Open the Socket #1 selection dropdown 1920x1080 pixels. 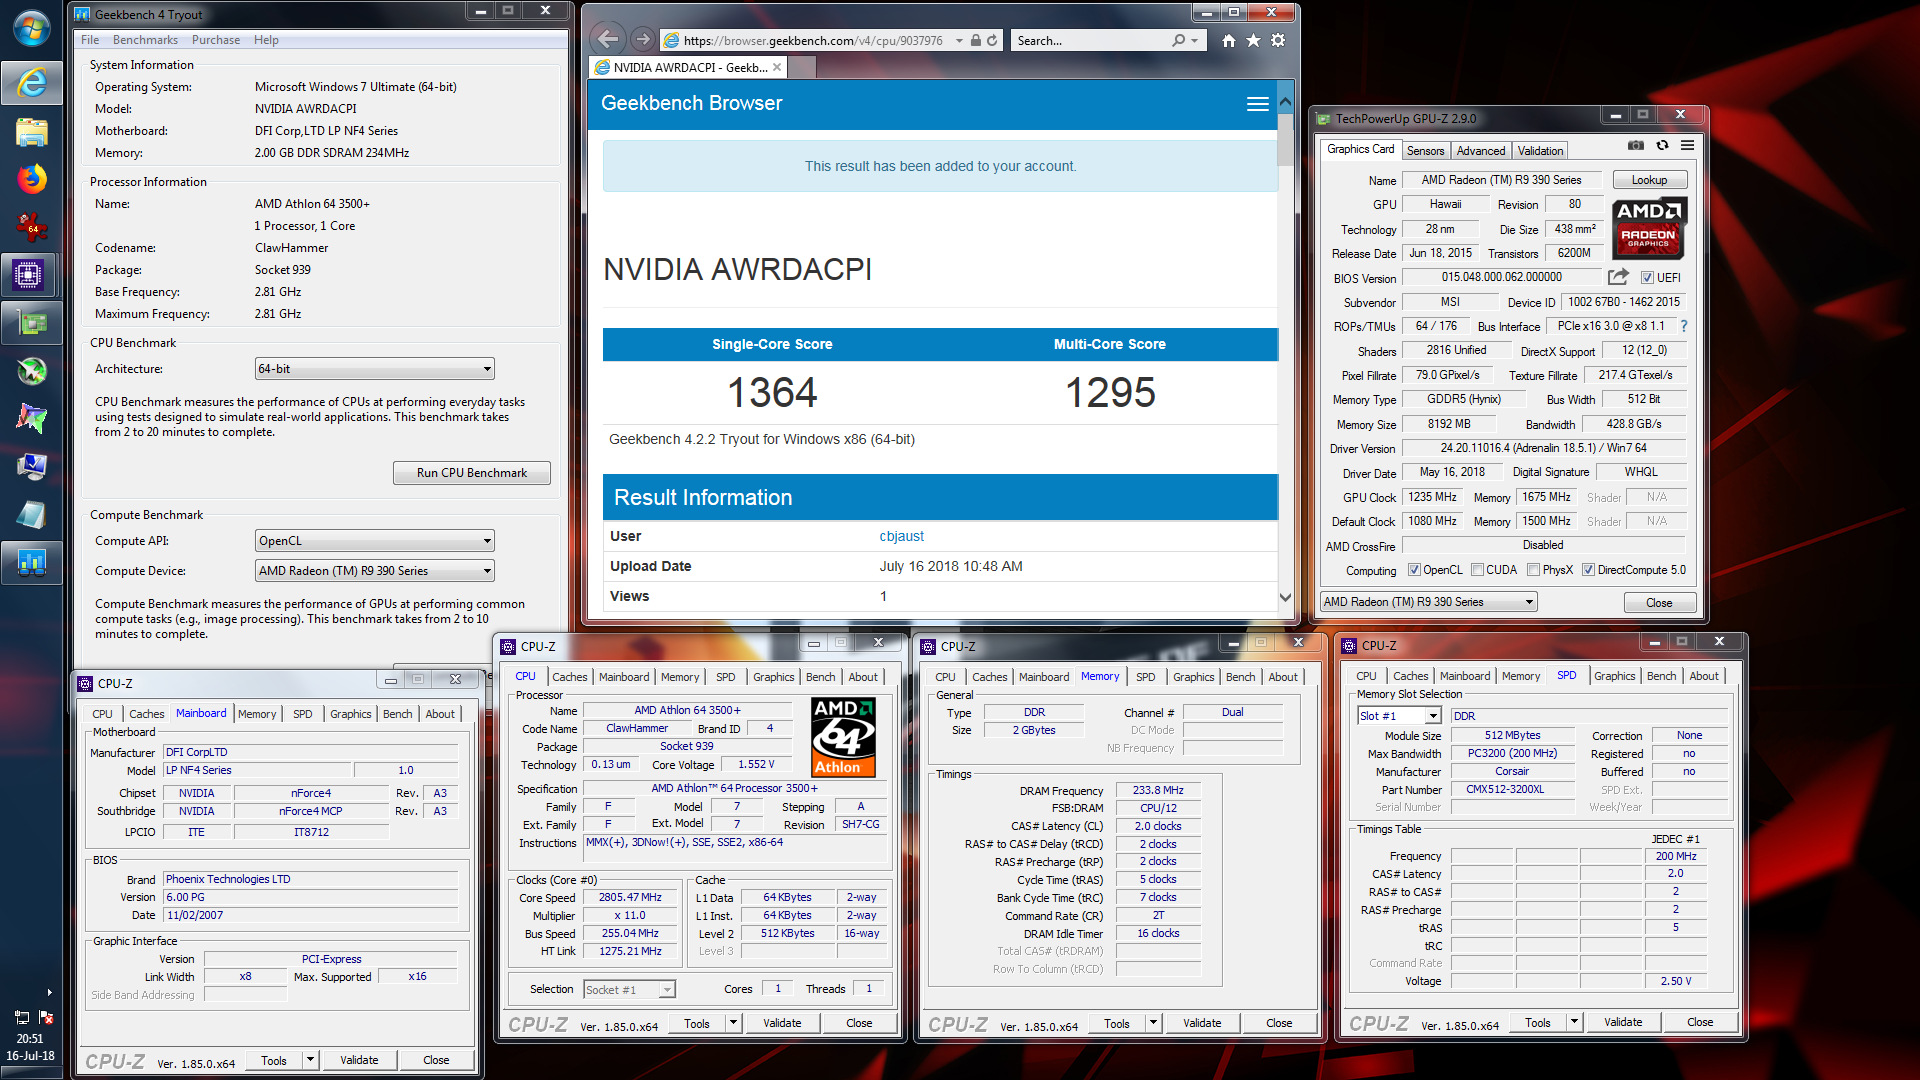pyautogui.click(x=629, y=990)
